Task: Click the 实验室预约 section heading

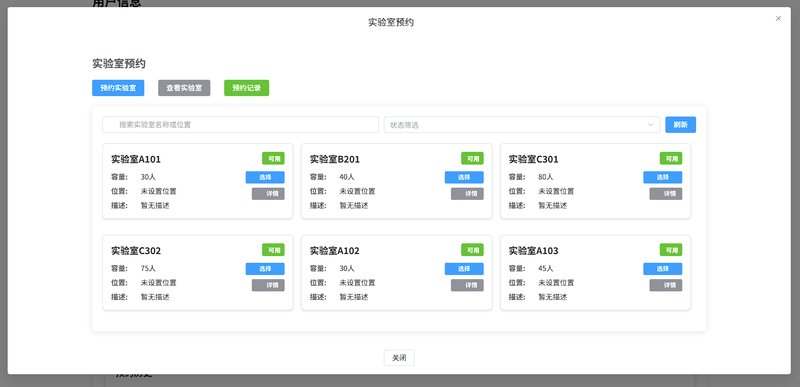Action: tap(119, 64)
